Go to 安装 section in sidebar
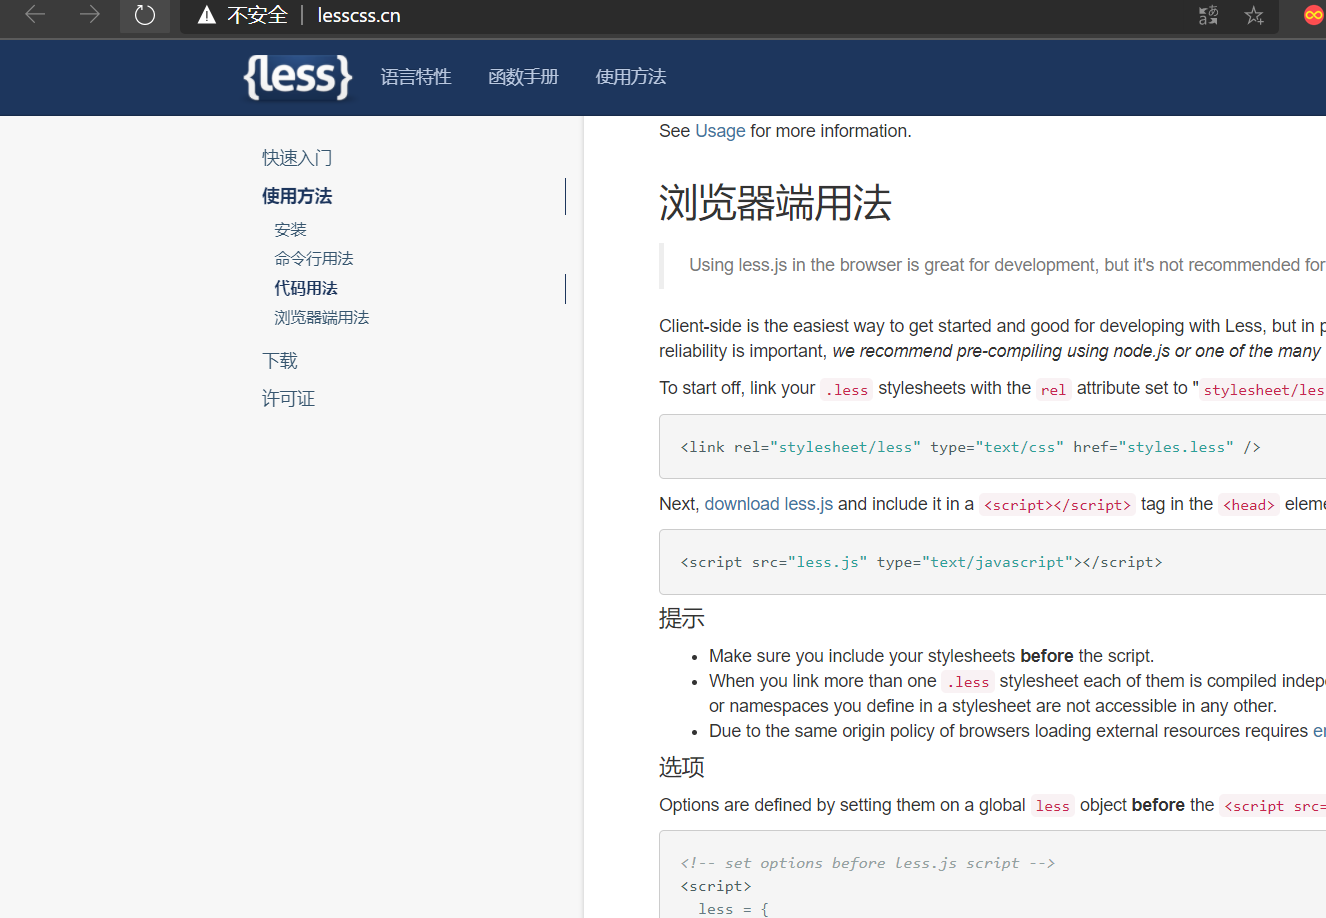1326x918 pixels. pos(290,230)
